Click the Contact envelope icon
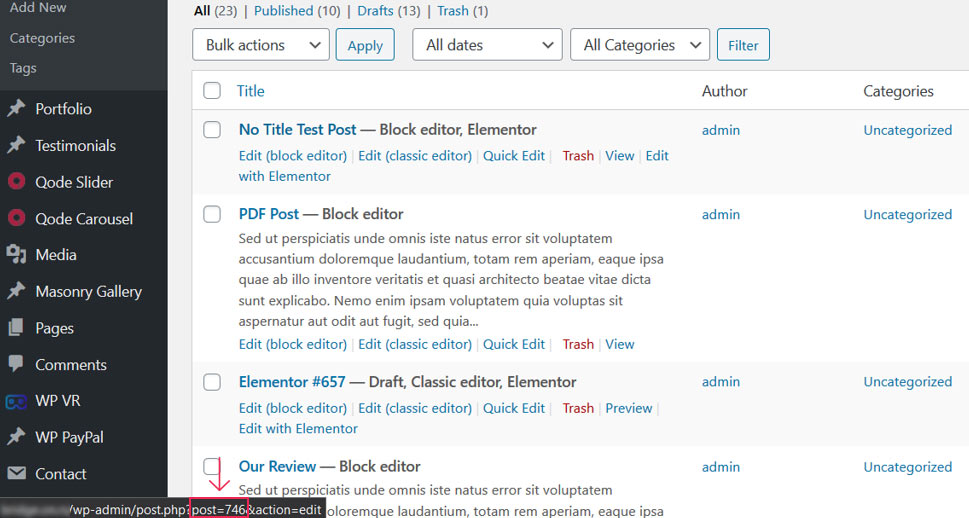 [x=16, y=474]
